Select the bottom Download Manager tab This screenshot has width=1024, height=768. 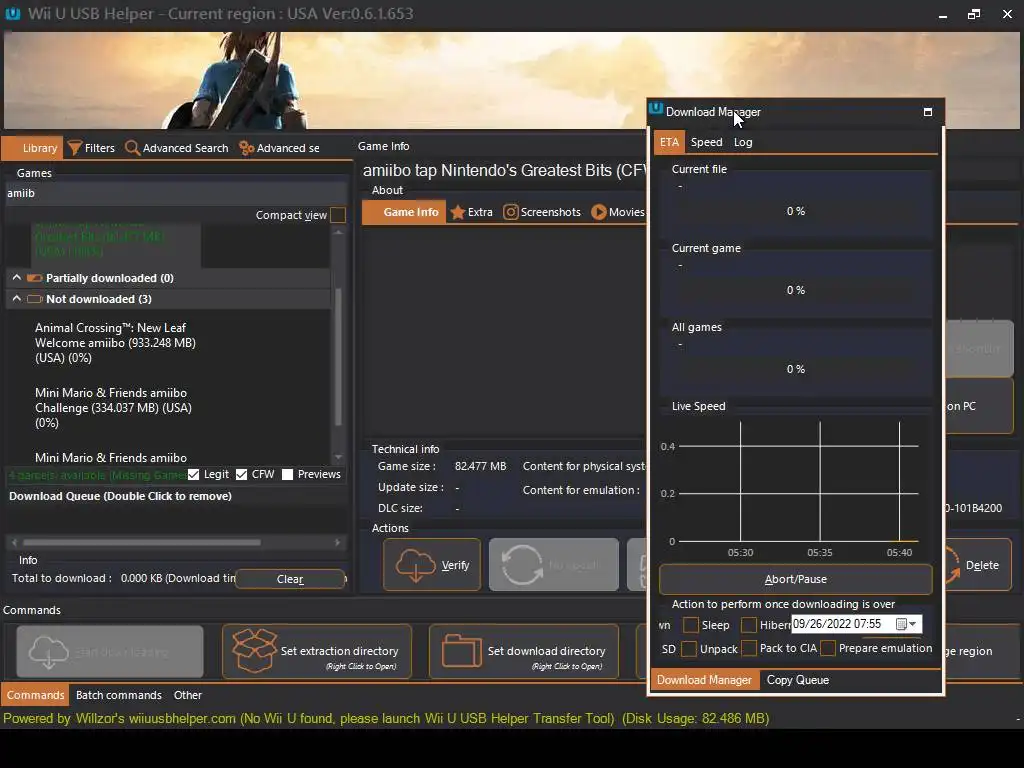[705, 680]
